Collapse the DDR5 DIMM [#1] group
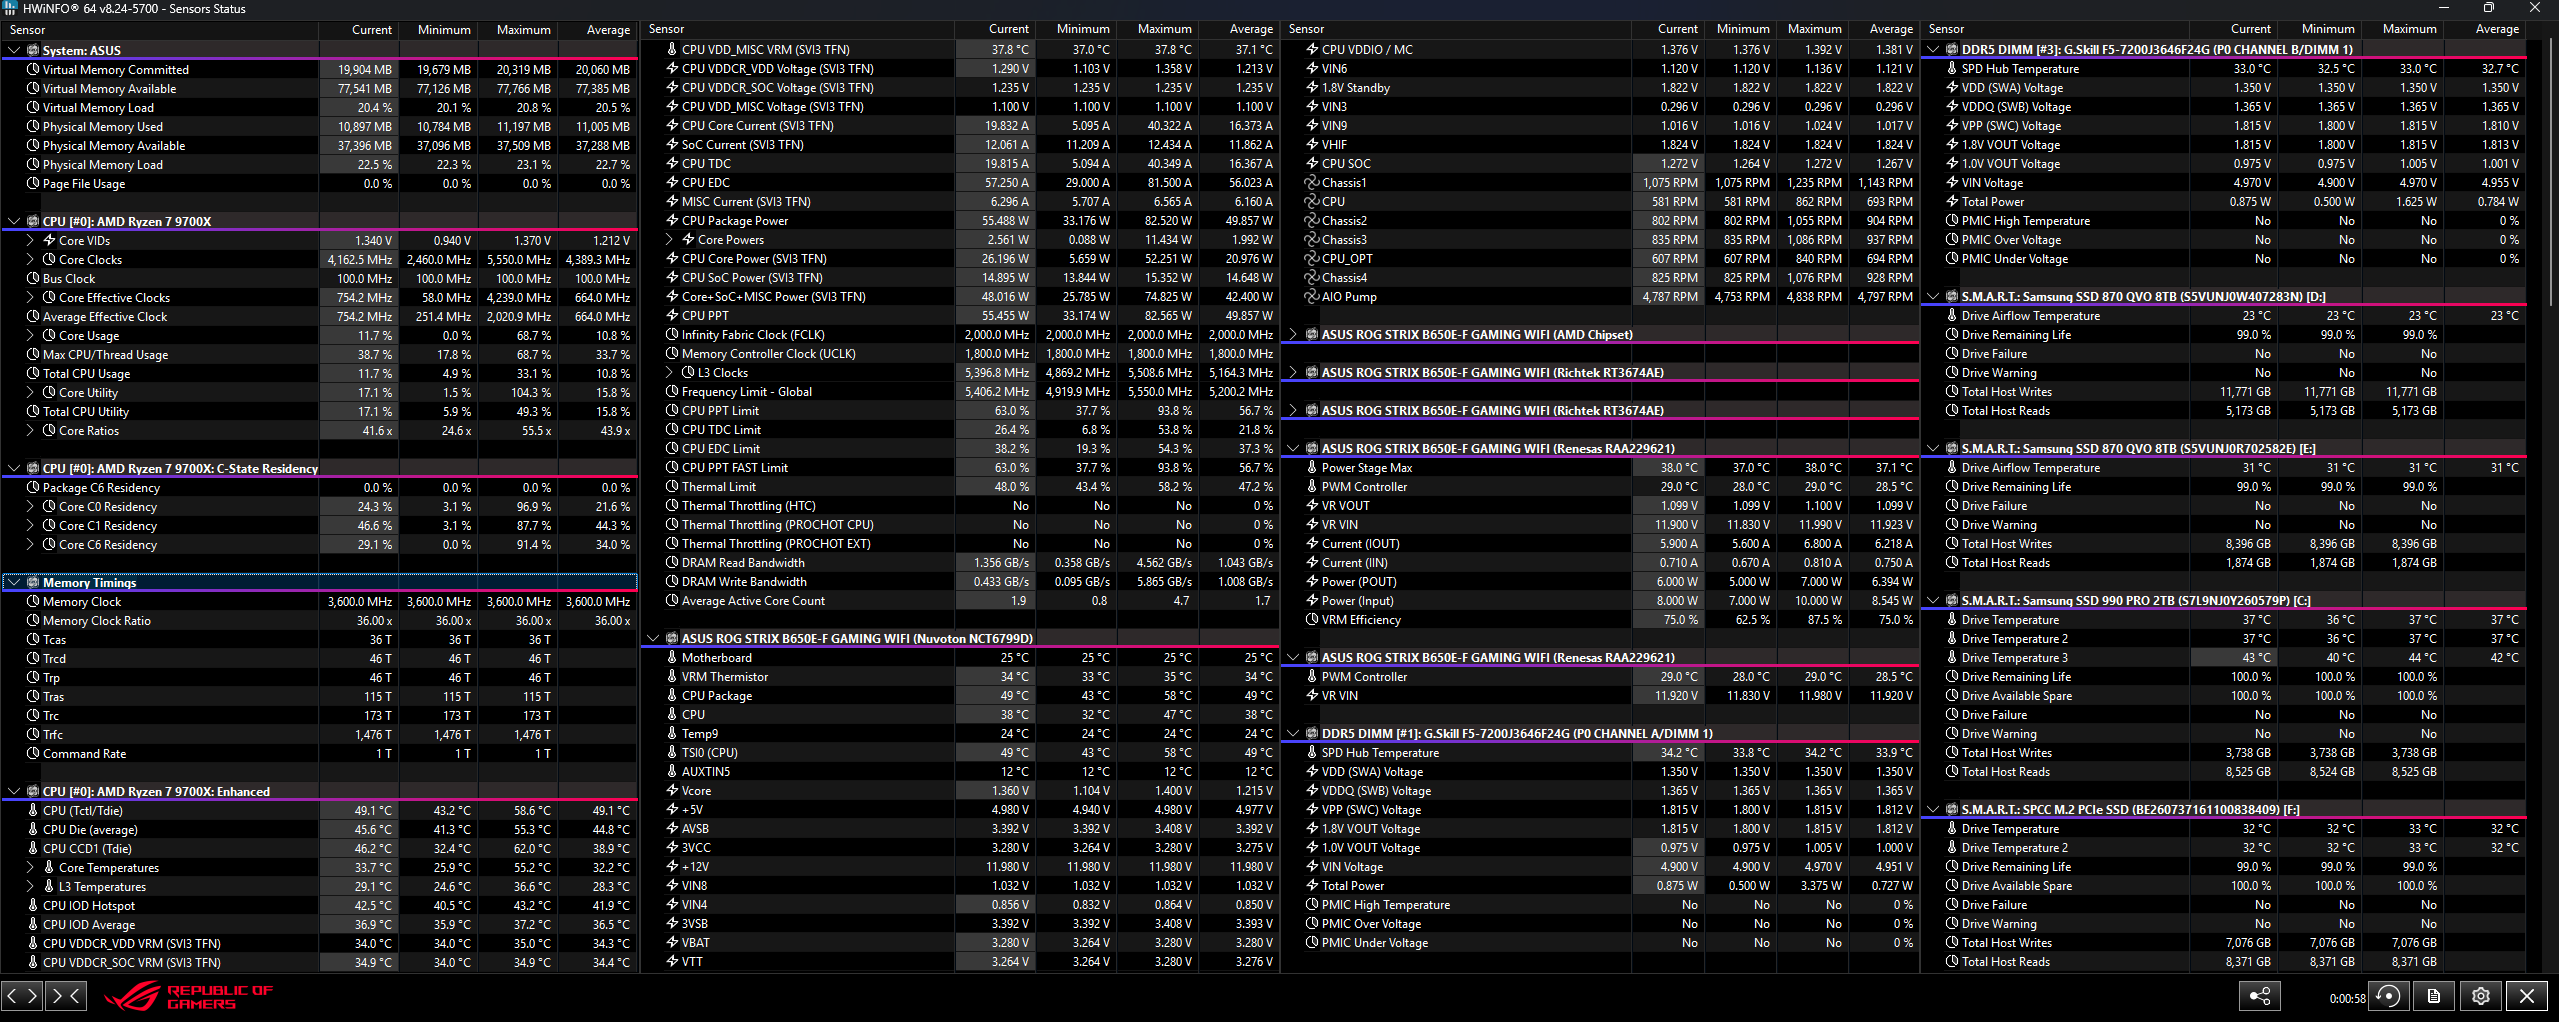The image size is (2559, 1022). [x=1293, y=734]
